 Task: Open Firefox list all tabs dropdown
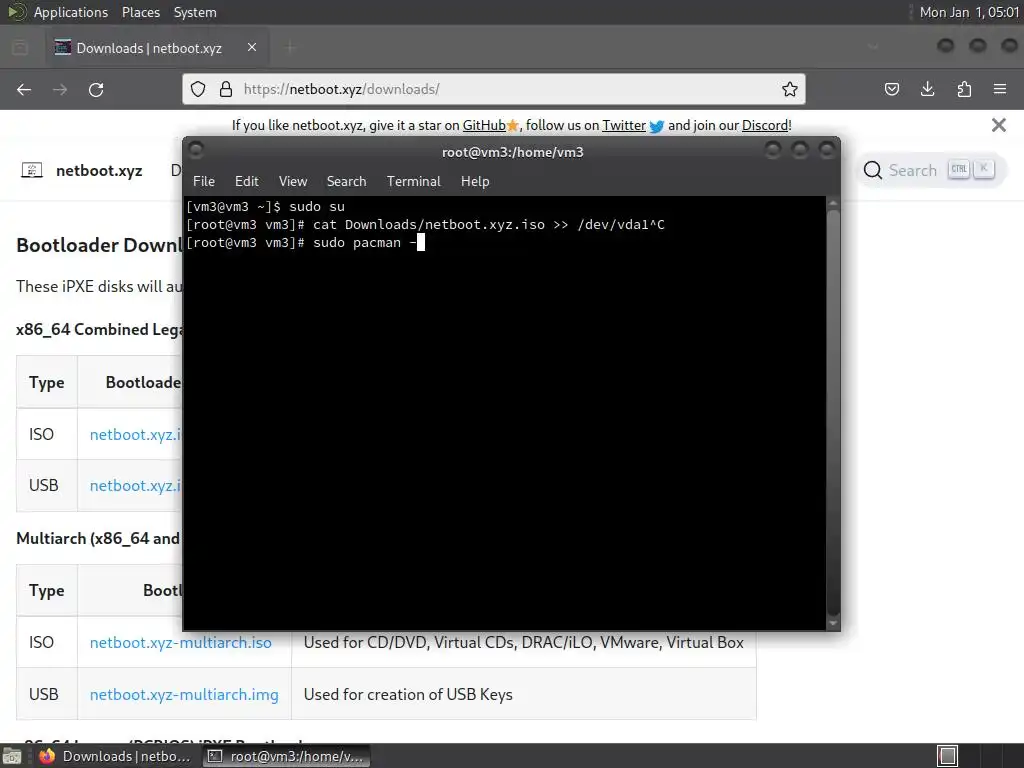[x=873, y=47]
